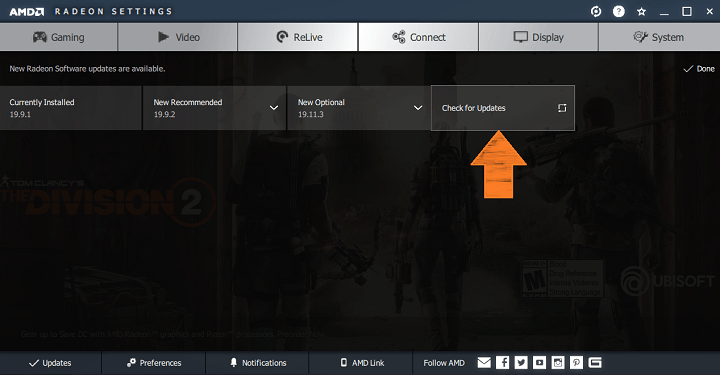Screen dimensions: 720x375
Task: Click the AMD Gaming community icon, last in the Follow AMD row
Action: tap(595, 363)
